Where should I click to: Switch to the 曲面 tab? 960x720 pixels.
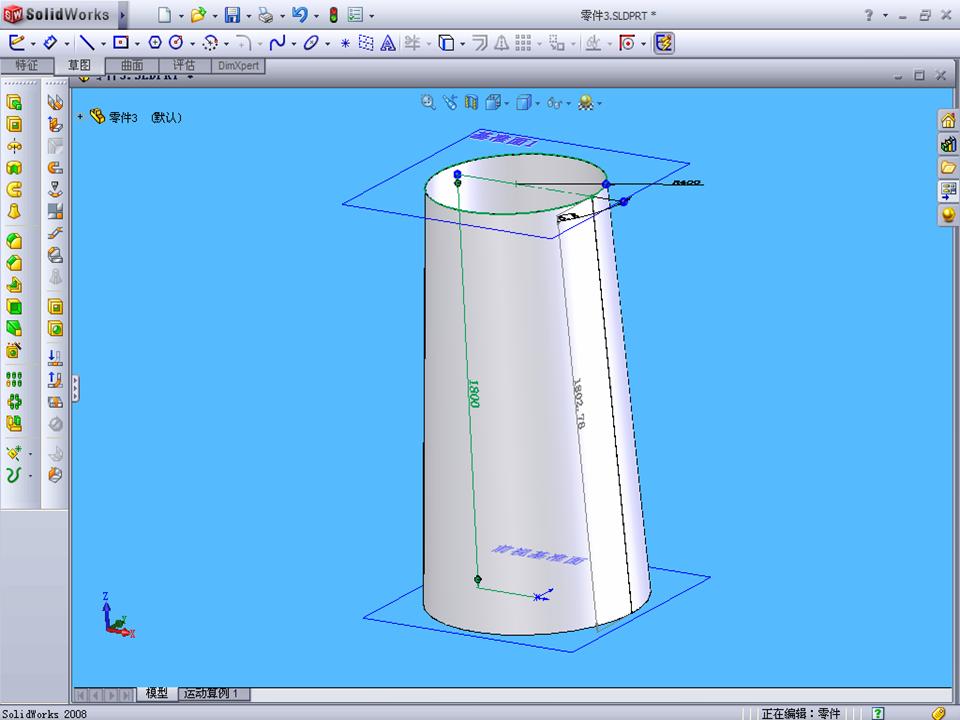pos(132,65)
